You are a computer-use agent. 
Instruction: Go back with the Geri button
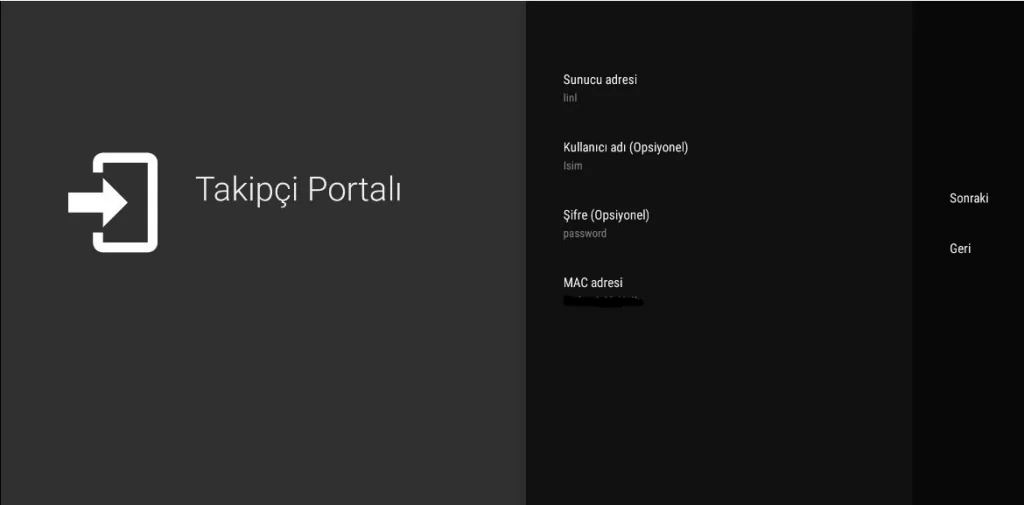[960, 249]
